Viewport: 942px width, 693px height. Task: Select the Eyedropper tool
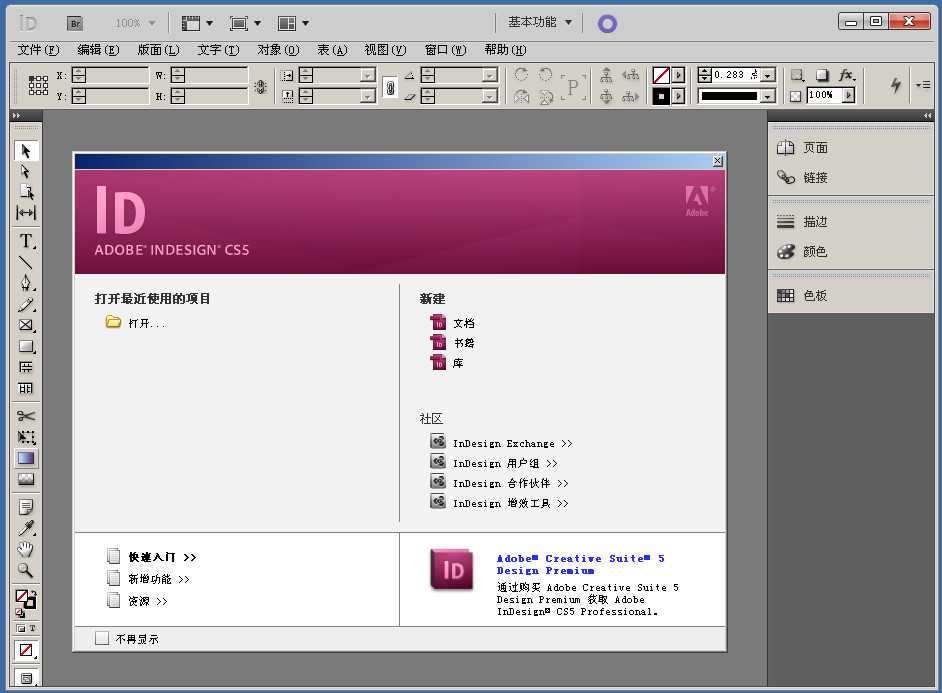pos(26,528)
